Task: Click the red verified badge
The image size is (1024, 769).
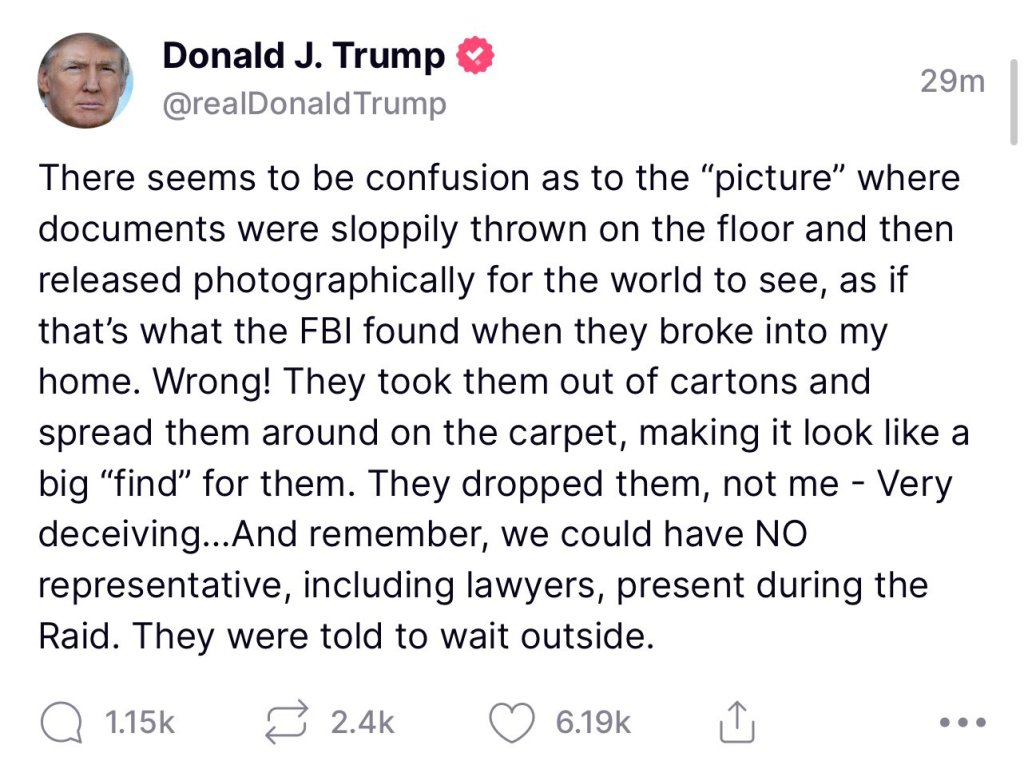Action: (476, 57)
